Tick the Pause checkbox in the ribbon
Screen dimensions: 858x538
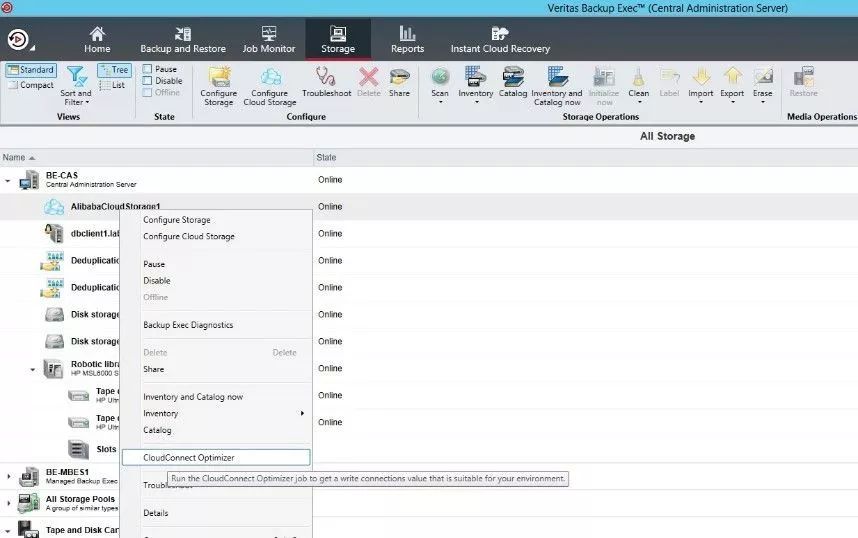(147, 69)
